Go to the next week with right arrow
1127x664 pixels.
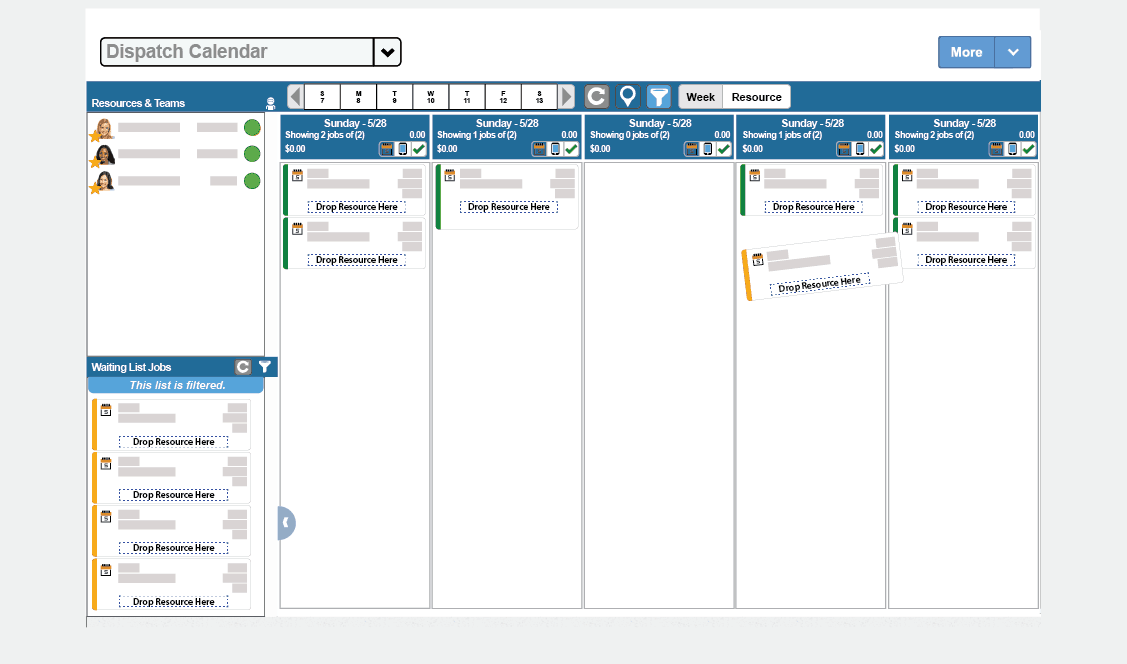tap(566, 96)
